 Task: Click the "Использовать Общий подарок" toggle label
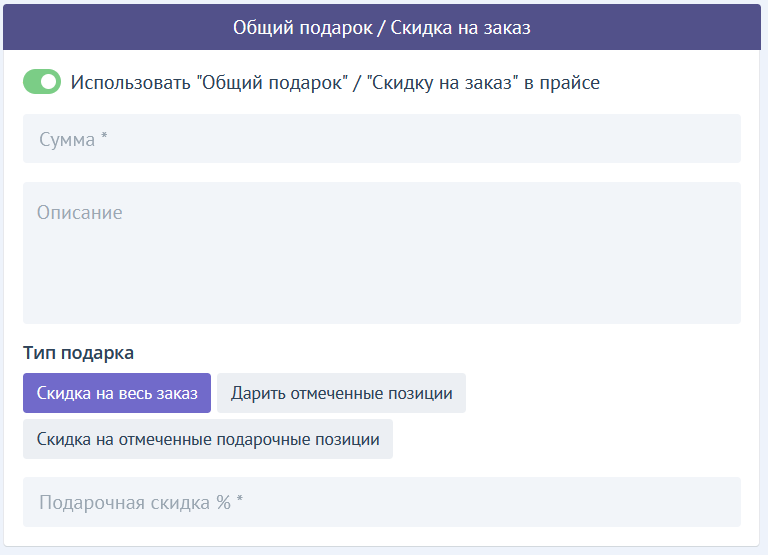pos(335,82)
